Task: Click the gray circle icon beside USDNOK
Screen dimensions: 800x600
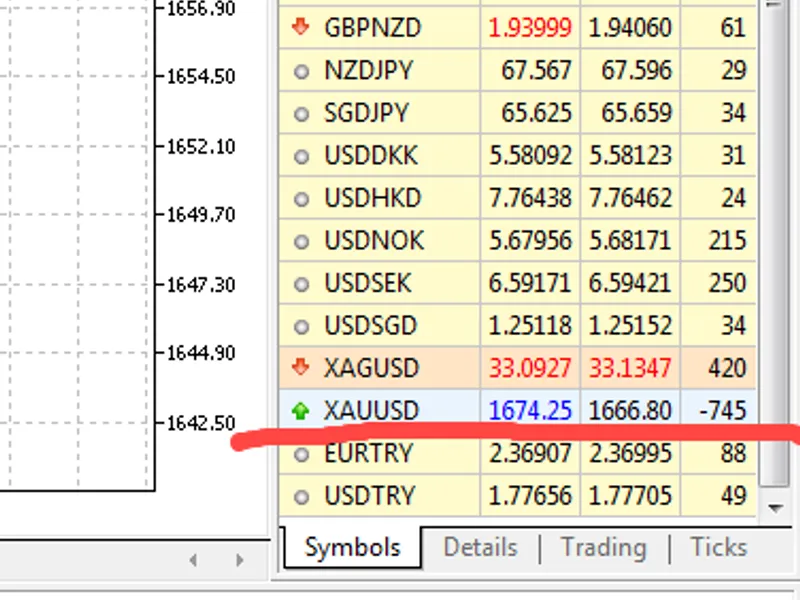Action: (x=302, y=241)
